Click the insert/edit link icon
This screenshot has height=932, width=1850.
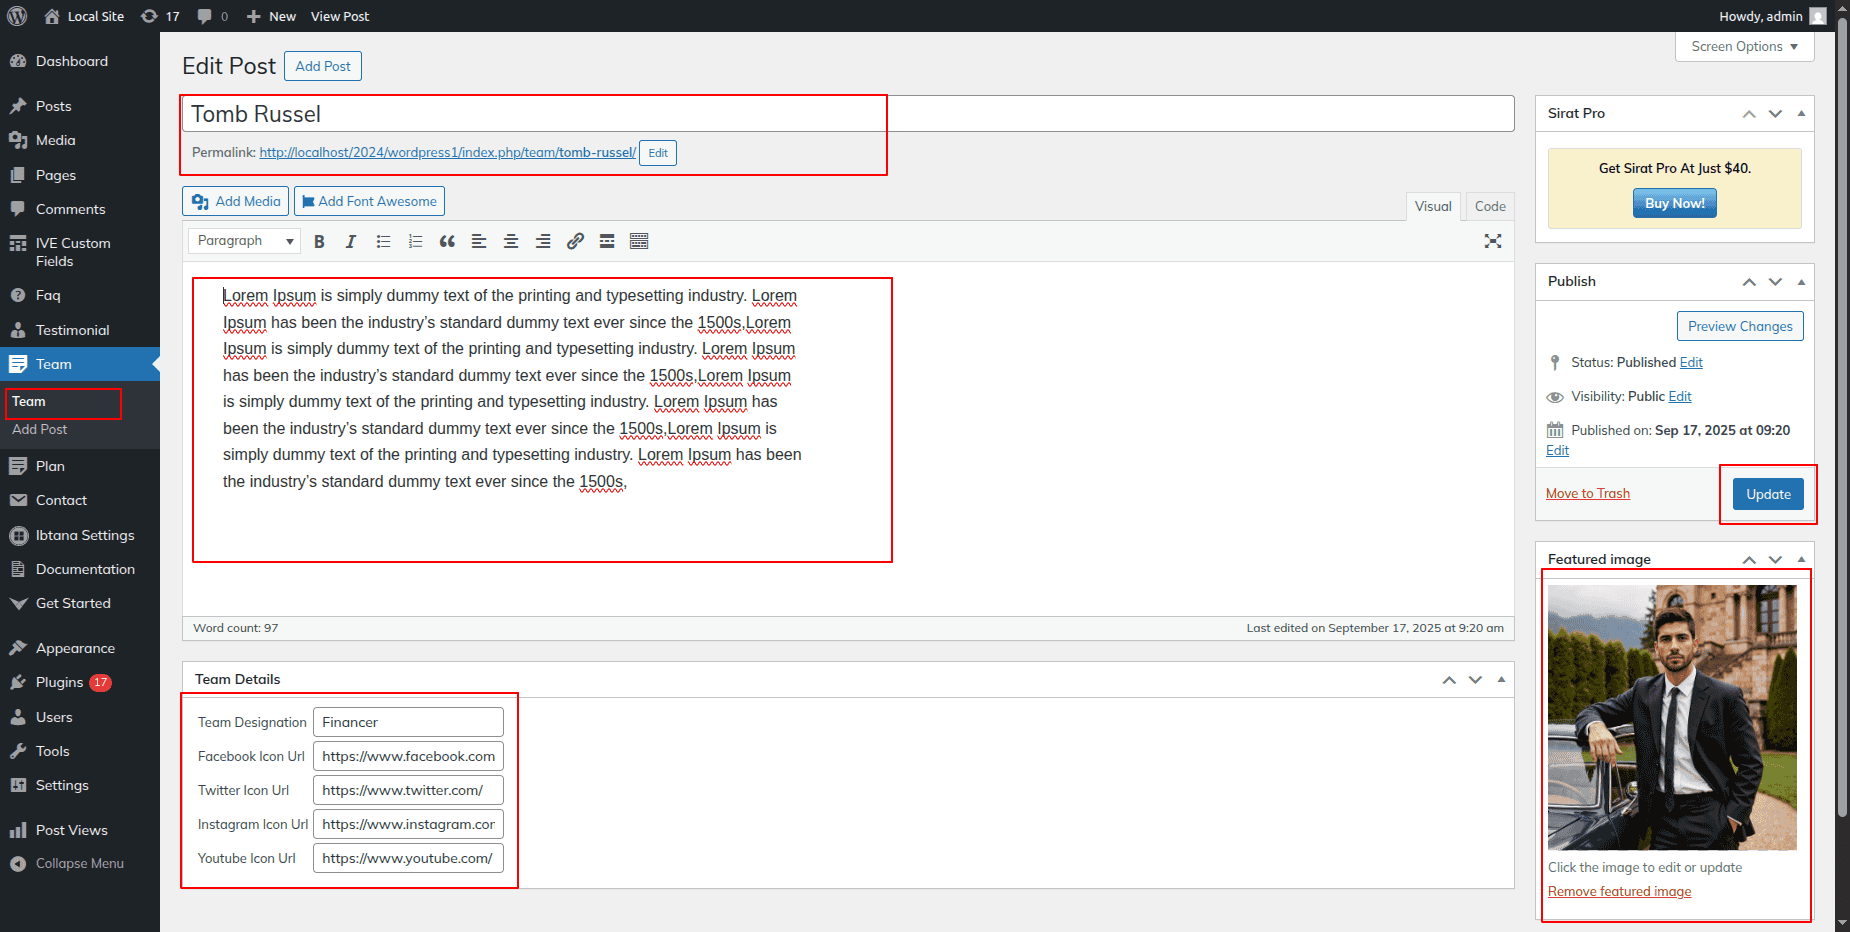[x=575, y=241]
